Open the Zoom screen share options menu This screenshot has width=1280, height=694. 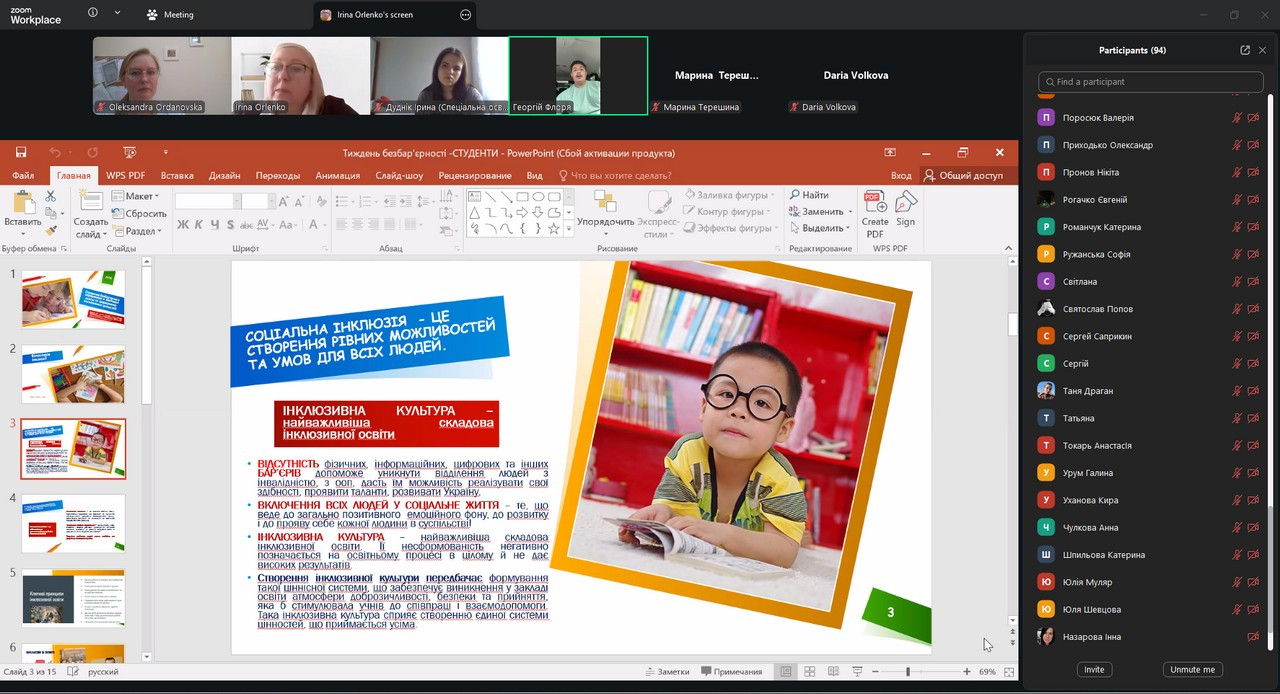click(465, 15)
